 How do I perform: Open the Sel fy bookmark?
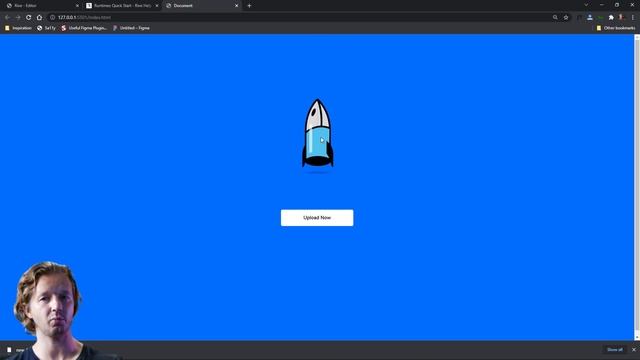[46, 28]
